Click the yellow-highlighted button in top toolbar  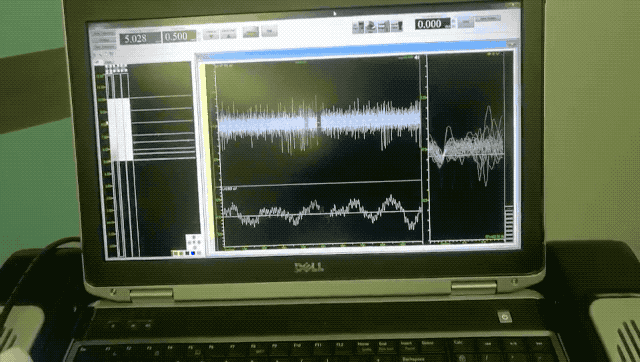pyautogui.click(x=251, y=32)
